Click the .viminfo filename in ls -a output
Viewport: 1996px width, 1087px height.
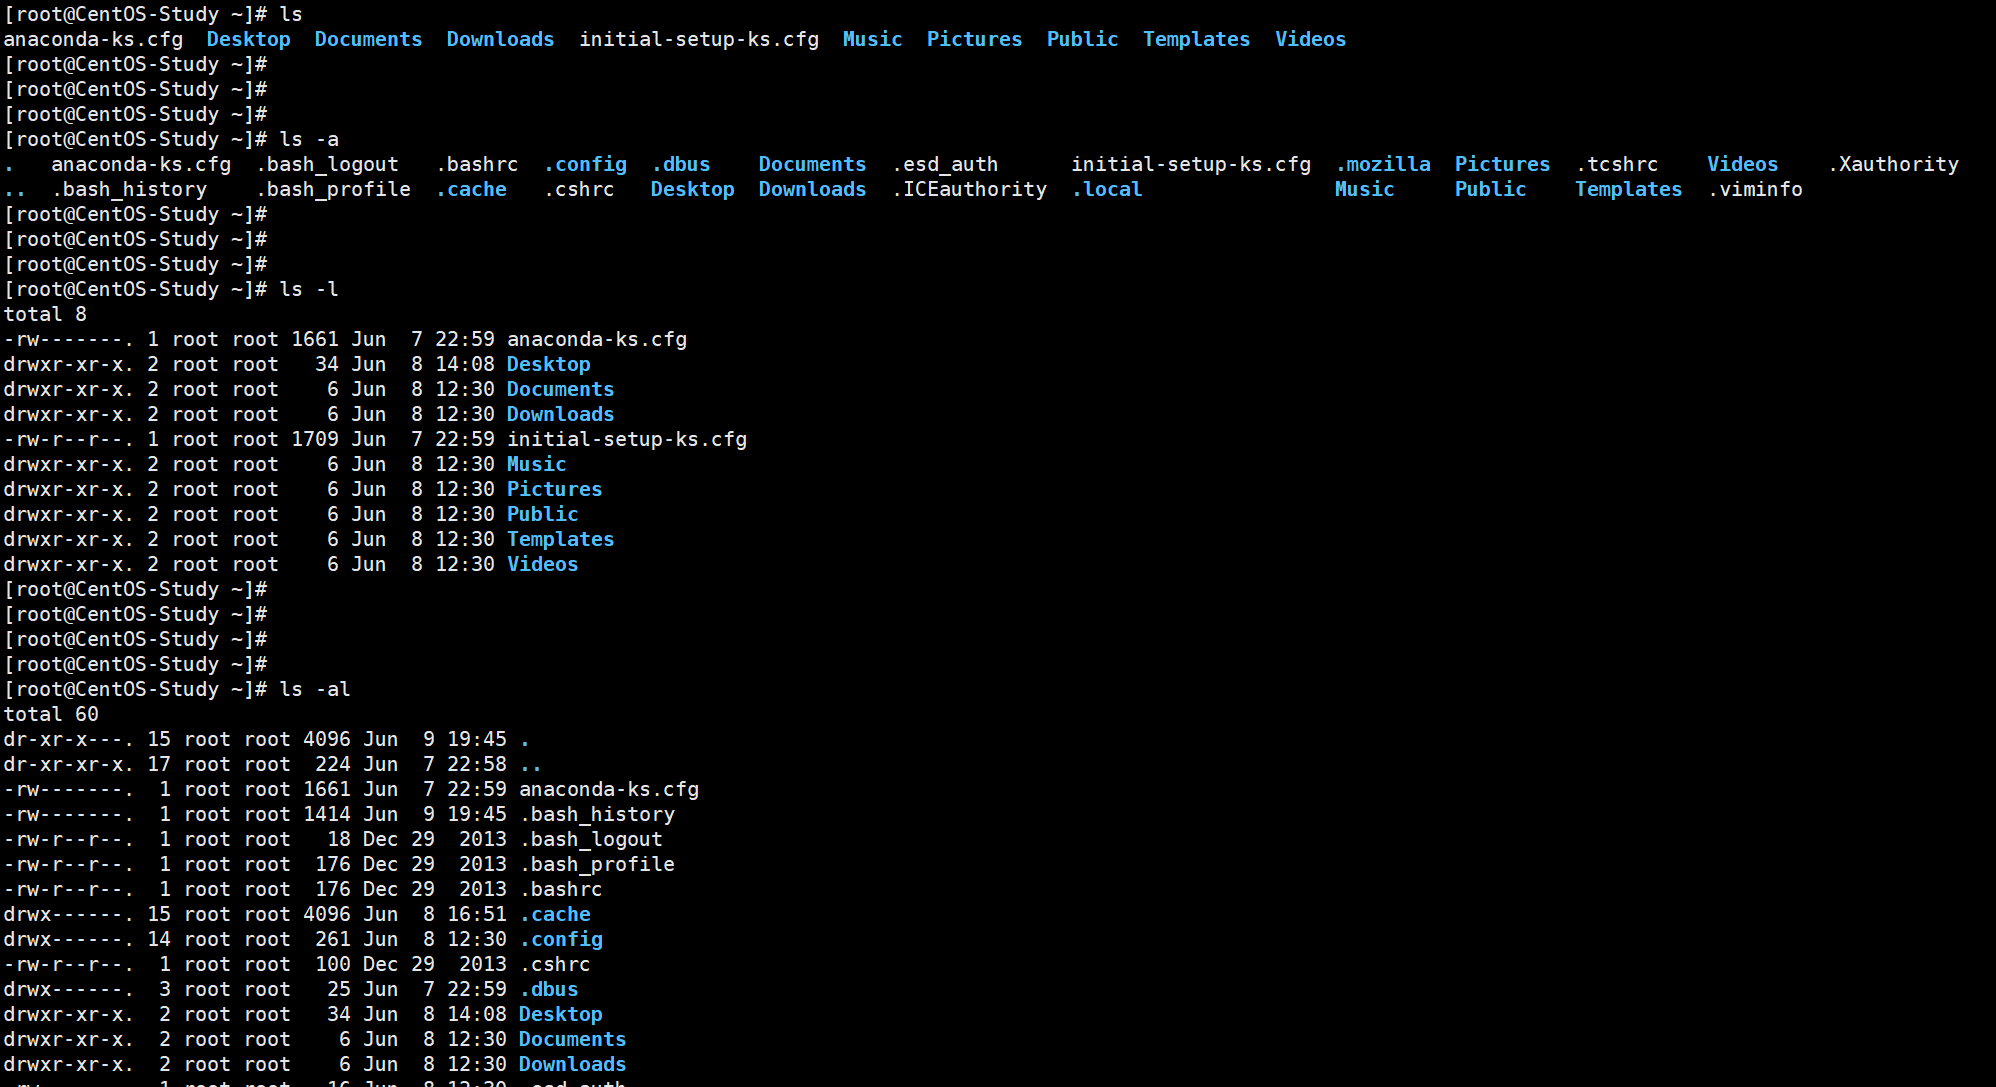(1755, 189)
